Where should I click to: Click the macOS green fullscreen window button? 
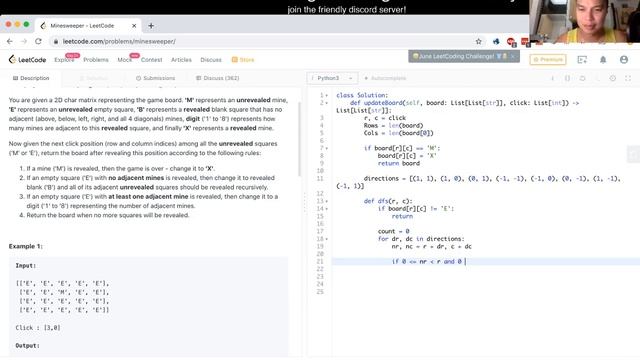26,24
